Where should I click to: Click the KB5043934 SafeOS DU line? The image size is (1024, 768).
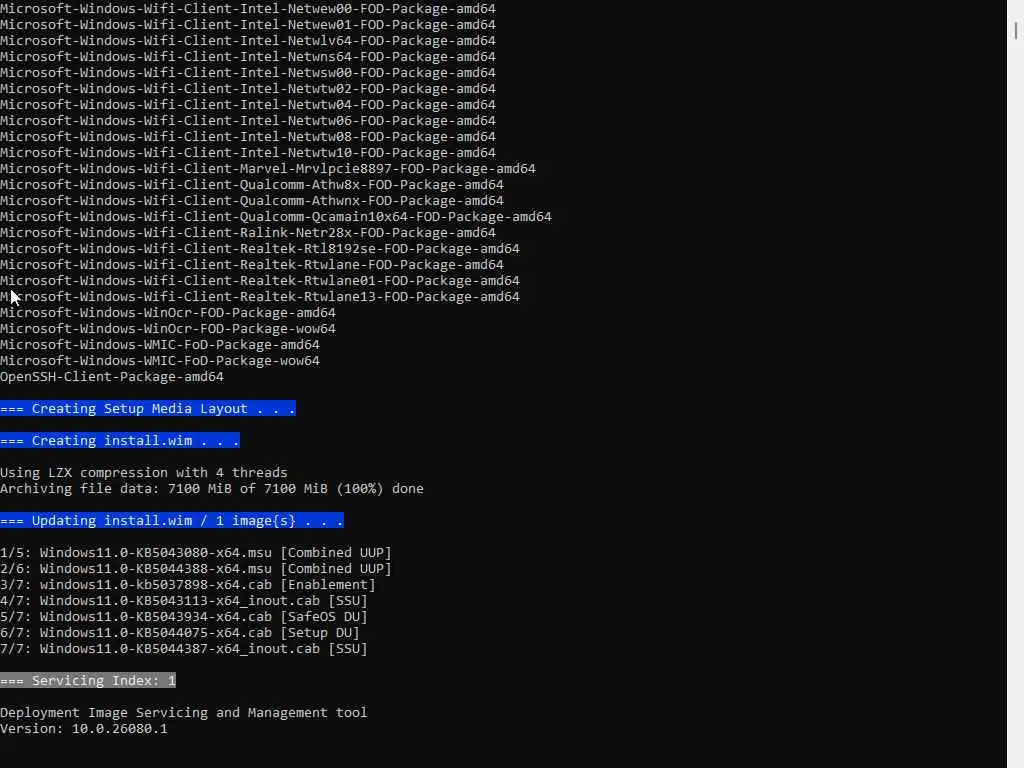(x=184, y=616)
